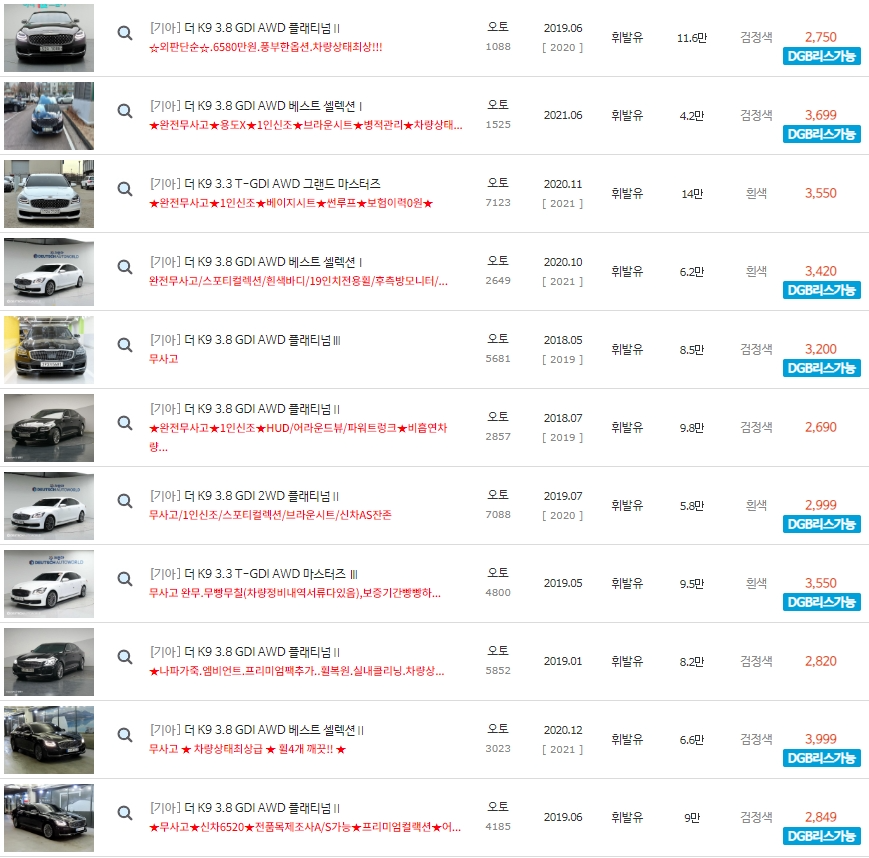Open quick view magnifier for the 3,699 listing
The width and height of the screenshot is (869, 858).
click(x=124, y=110)
